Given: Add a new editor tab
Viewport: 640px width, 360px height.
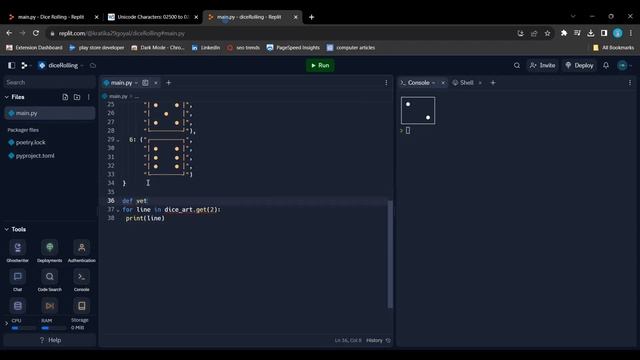Looking at the screenshot, I should pyautogui.click(x=169, y=83).
